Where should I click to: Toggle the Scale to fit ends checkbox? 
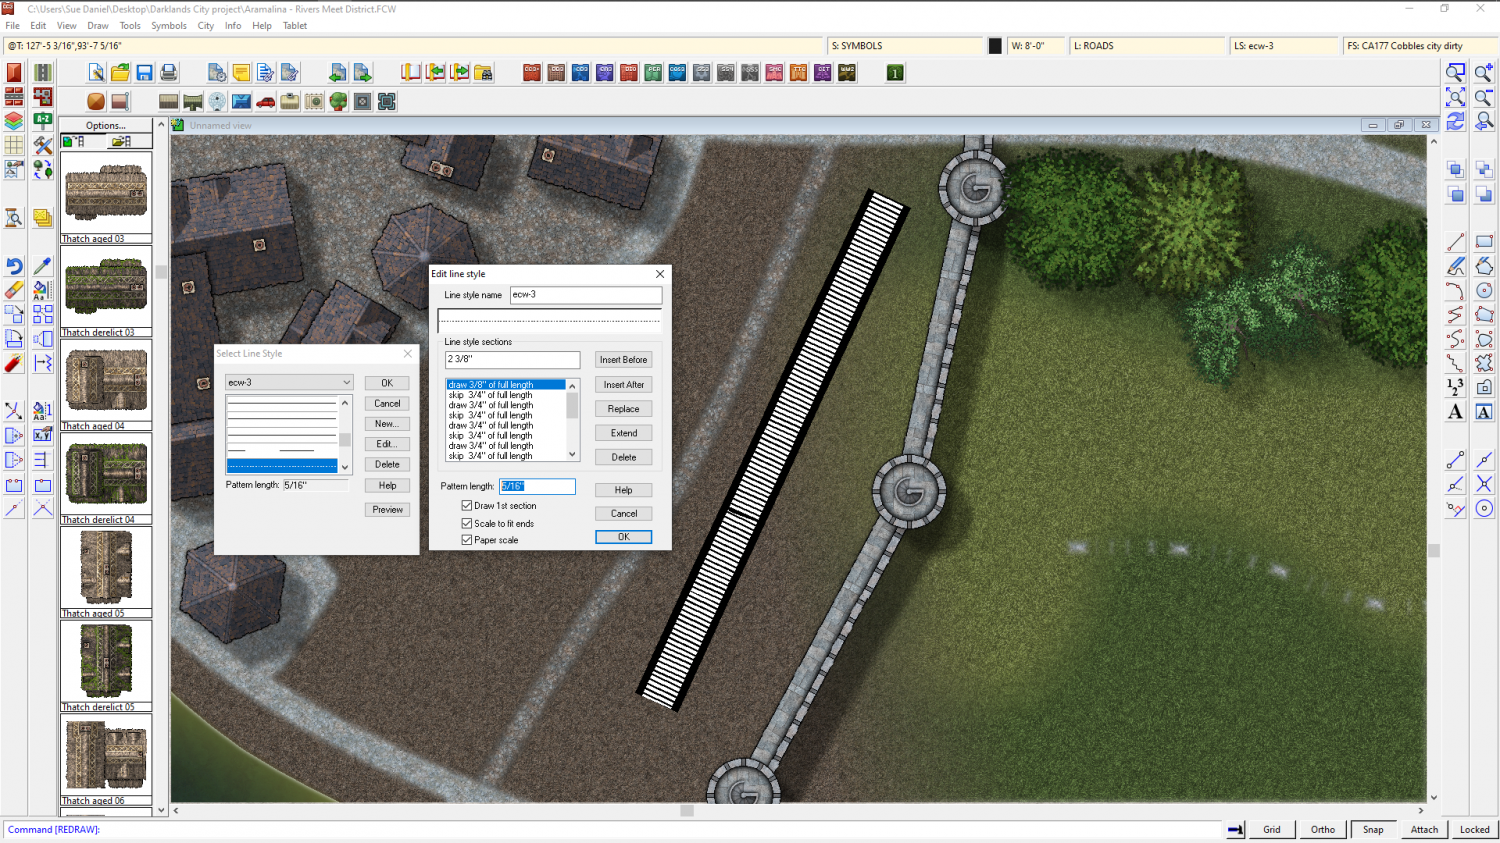point(467,523)
